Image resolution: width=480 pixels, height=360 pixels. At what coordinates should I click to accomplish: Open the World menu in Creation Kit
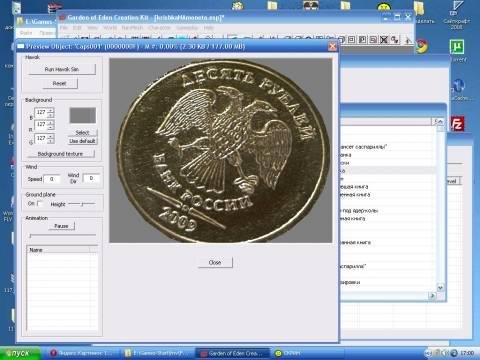tap(110, 28)
